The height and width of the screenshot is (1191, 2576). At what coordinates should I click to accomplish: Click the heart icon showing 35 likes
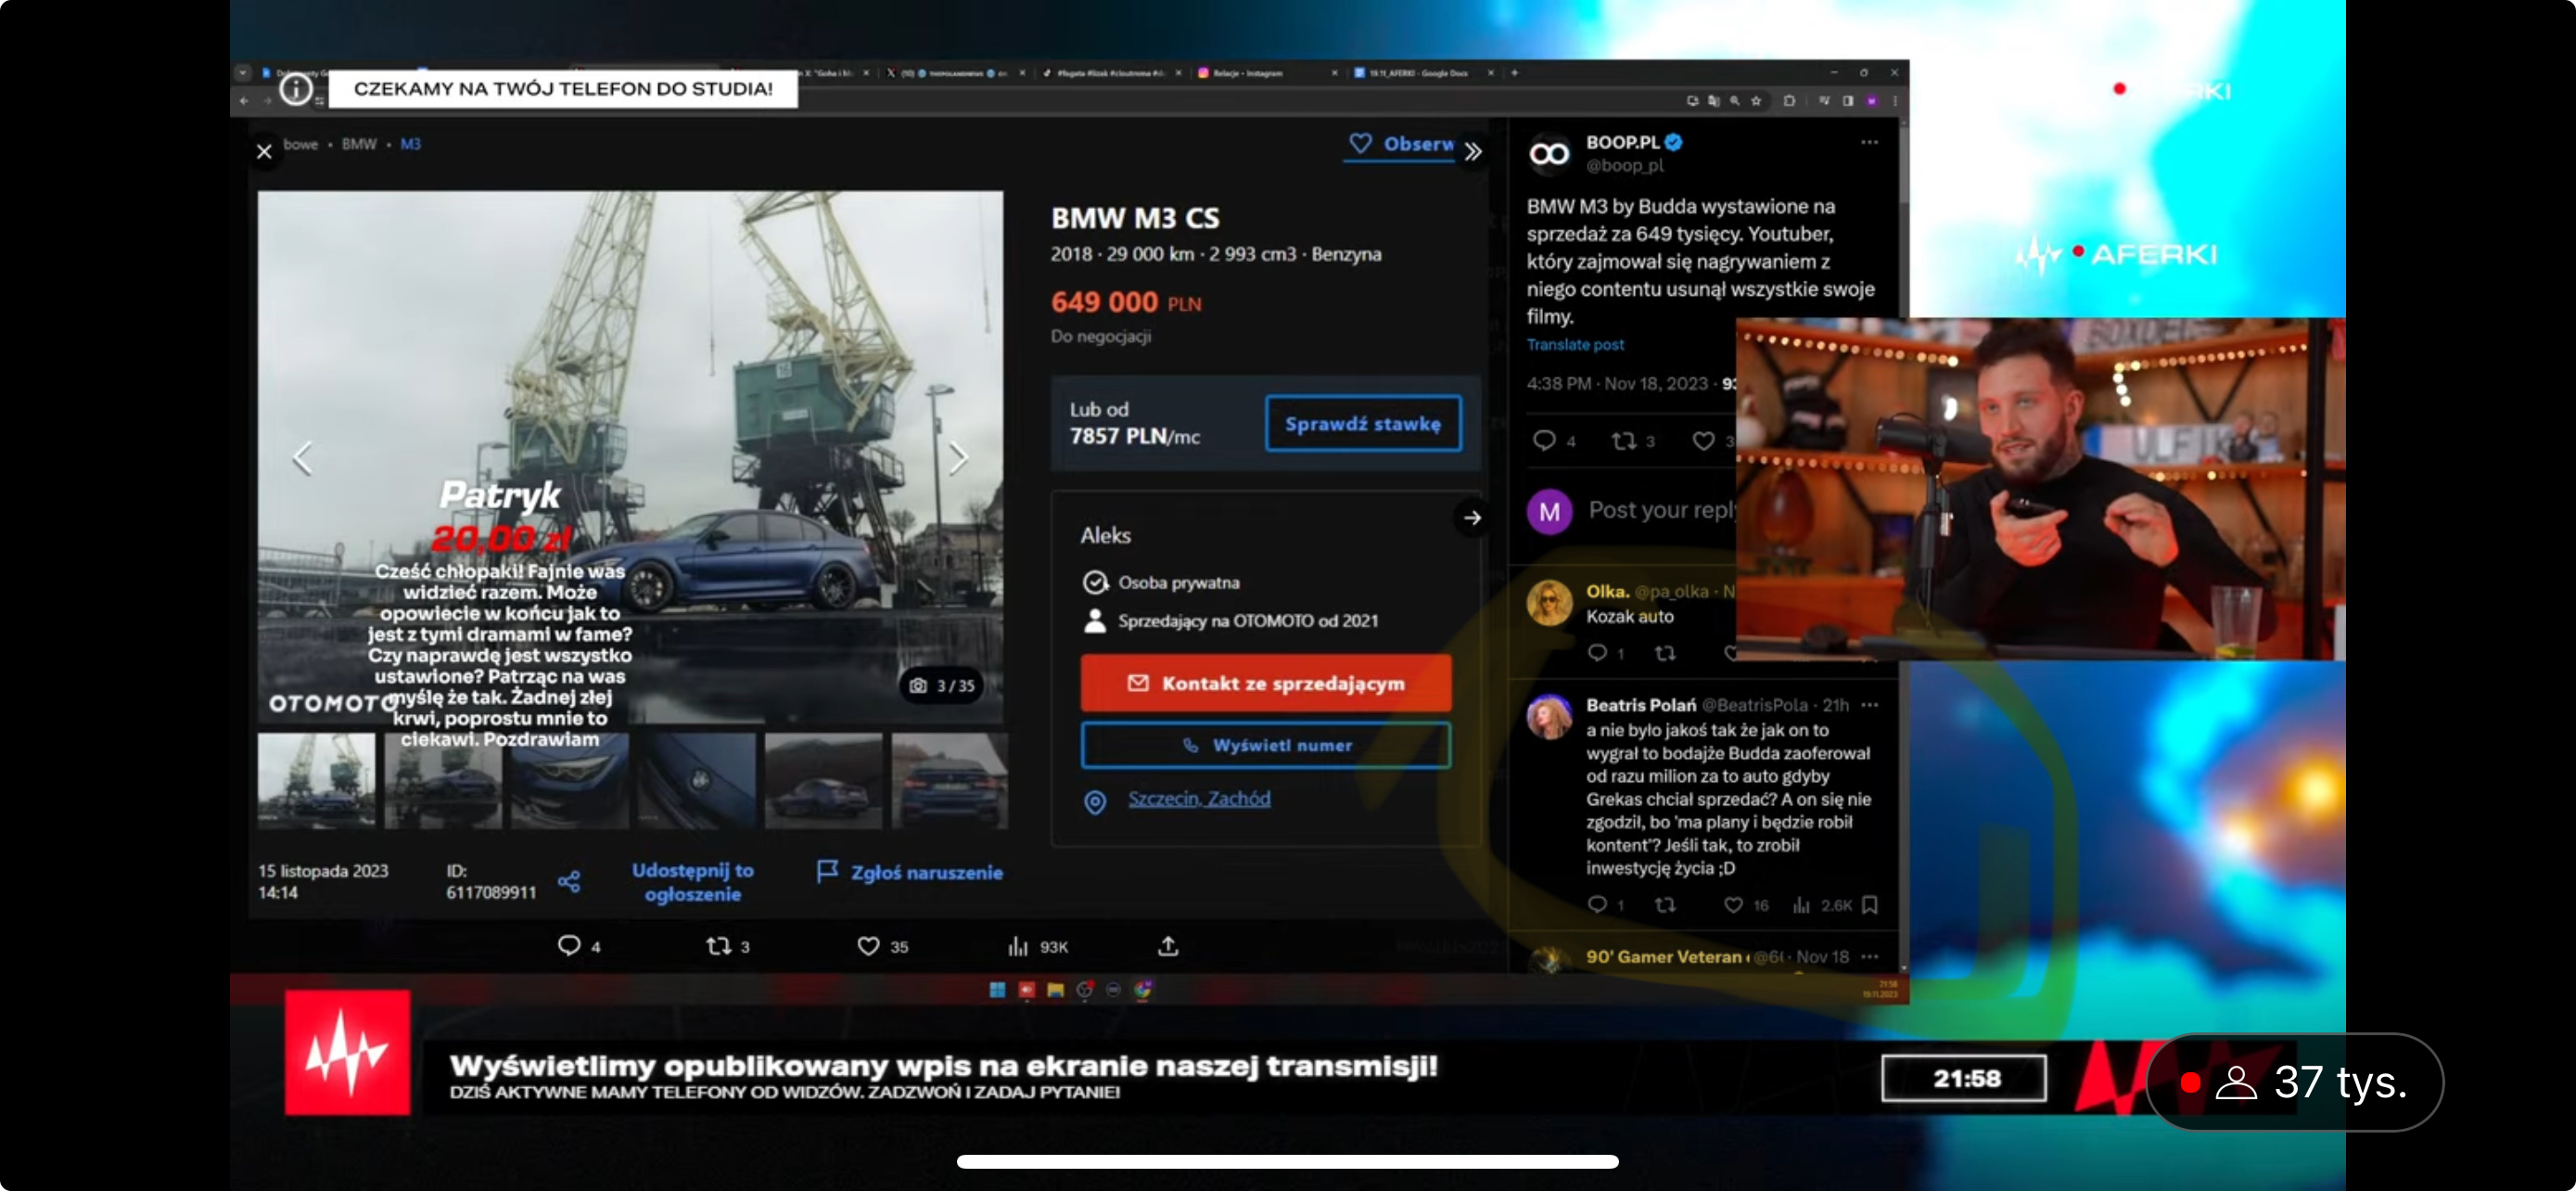click(868, 946)
